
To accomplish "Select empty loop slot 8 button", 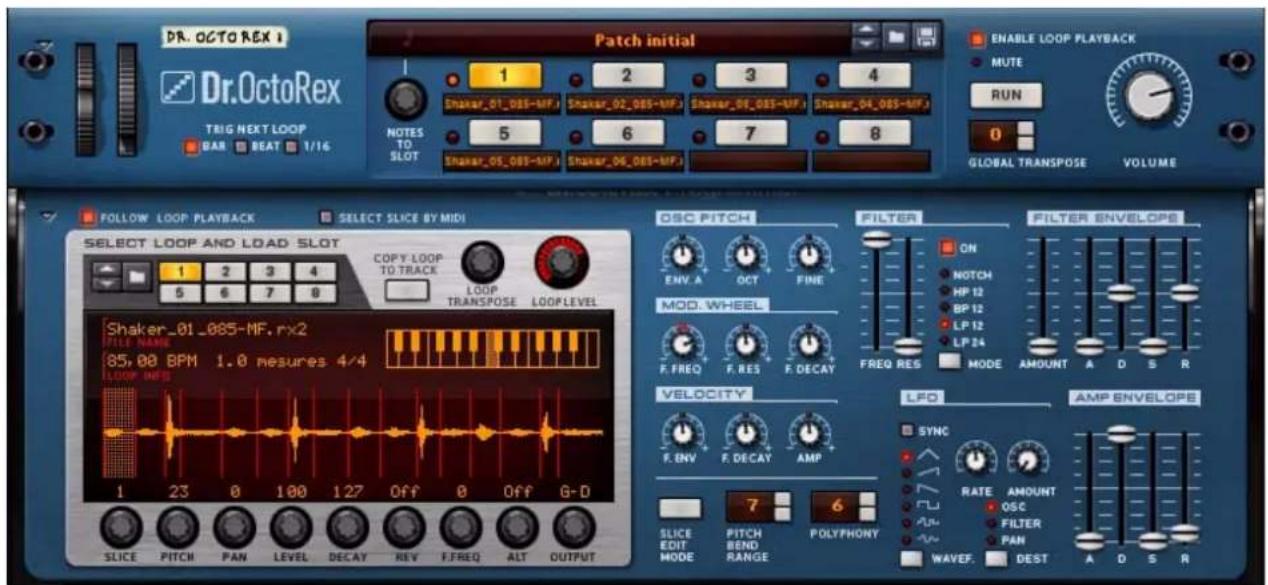I will tap(874, 133).
